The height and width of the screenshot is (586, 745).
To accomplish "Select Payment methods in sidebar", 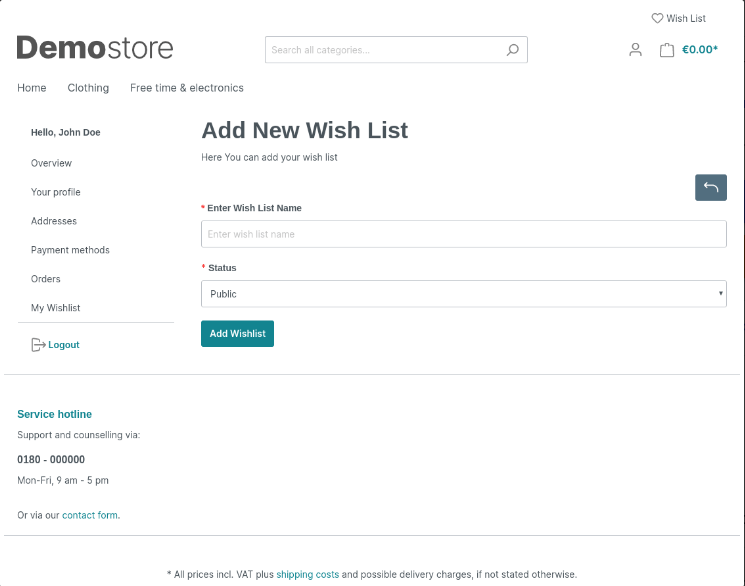I will 70,250.
